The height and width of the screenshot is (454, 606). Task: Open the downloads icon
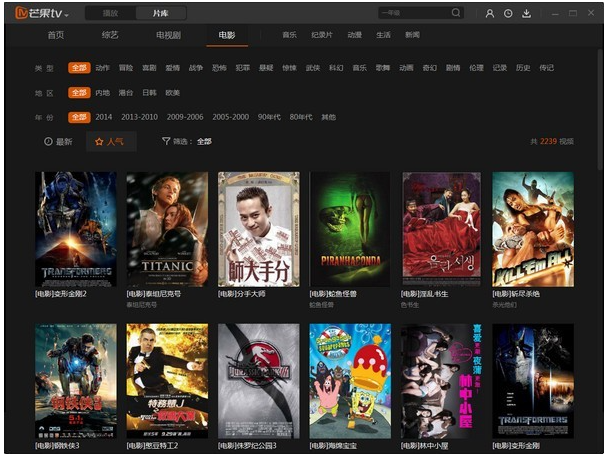[x=526, y=14]
